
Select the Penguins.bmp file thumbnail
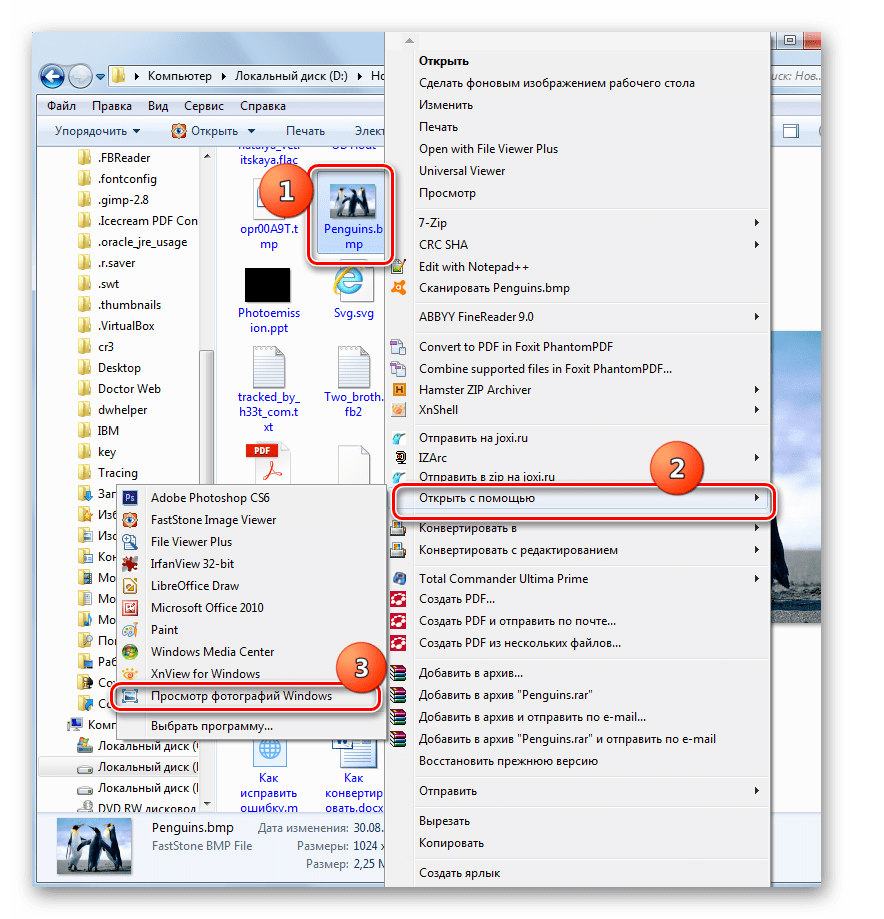(352, 201)
